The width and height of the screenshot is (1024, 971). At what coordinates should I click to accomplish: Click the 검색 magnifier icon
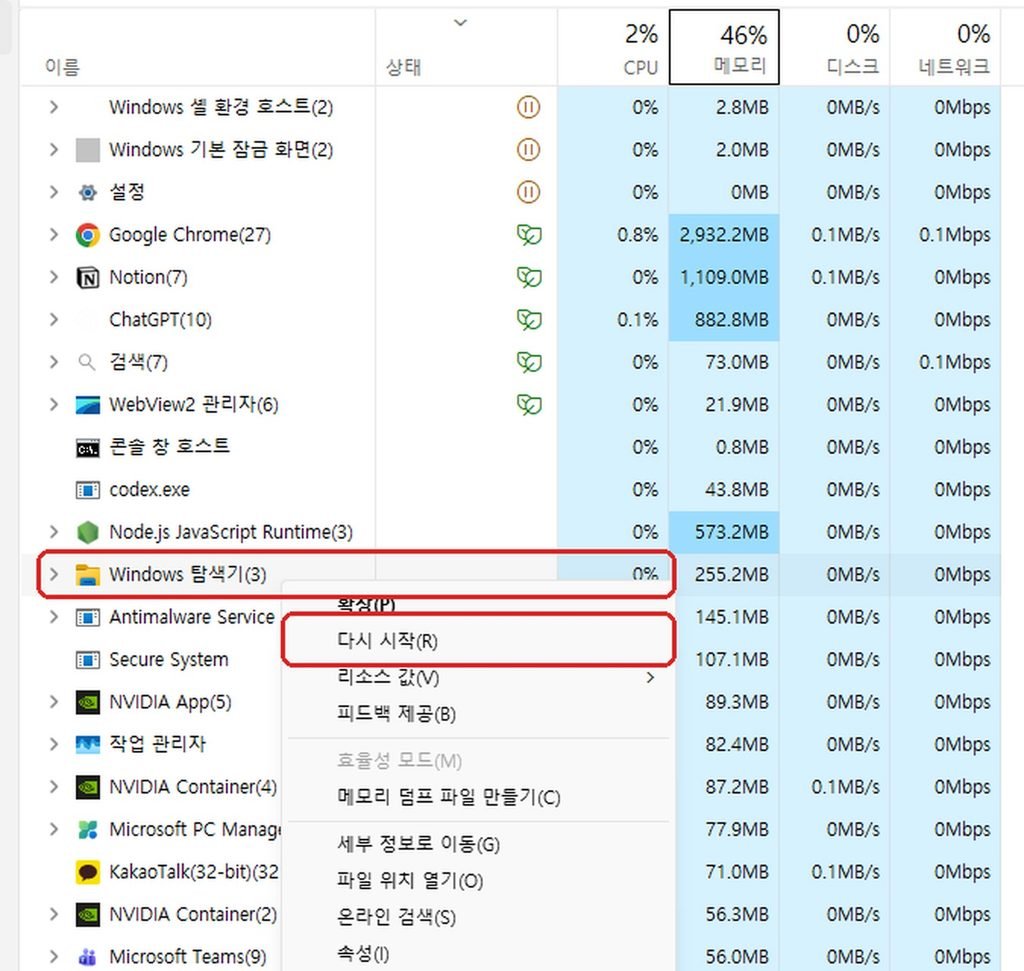87,362
